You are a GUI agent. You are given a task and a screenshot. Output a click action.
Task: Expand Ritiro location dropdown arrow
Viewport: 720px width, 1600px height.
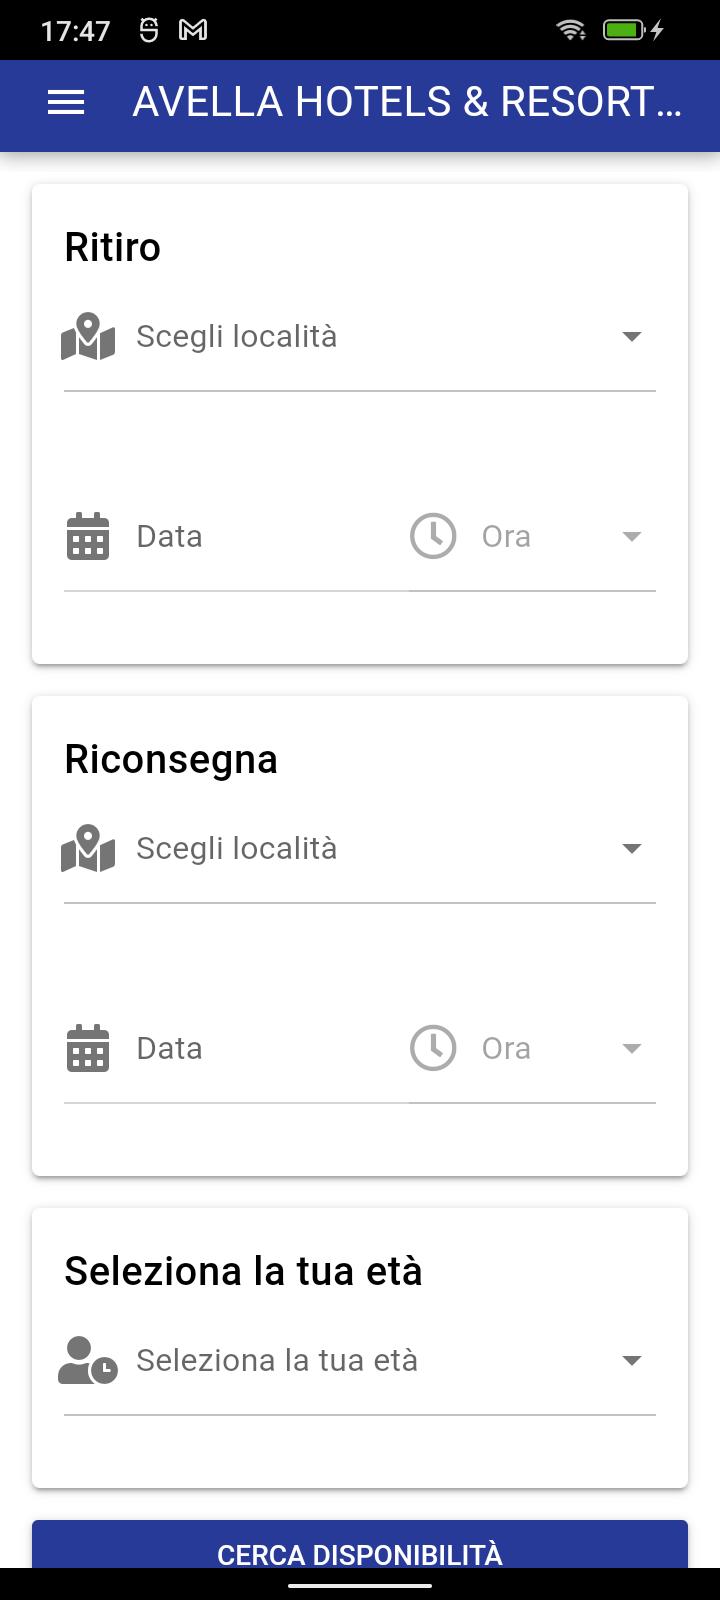631,337
